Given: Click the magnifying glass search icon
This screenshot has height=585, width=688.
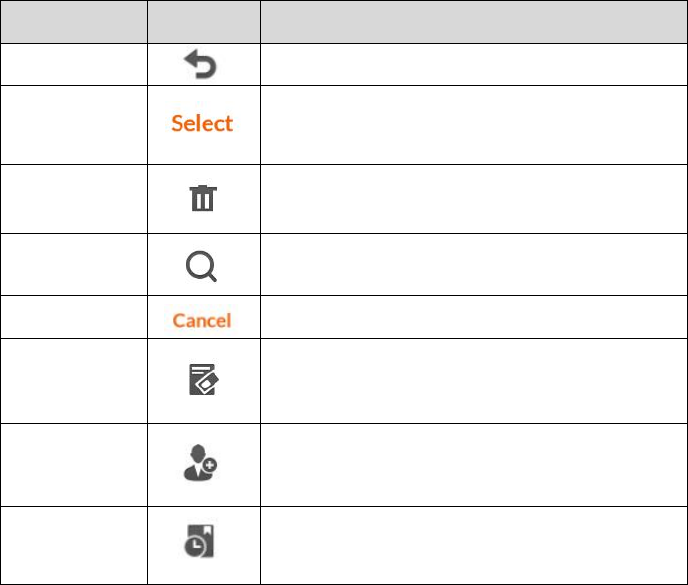Looking at the screenshot, I should coord(203,265).
